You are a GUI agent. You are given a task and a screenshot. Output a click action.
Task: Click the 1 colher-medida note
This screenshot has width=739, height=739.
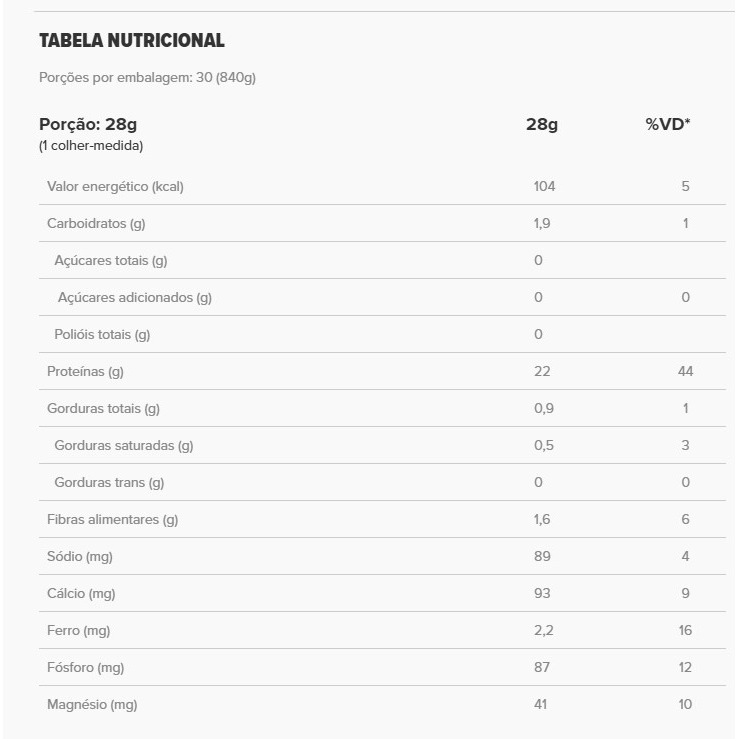(x=91, y=146)
